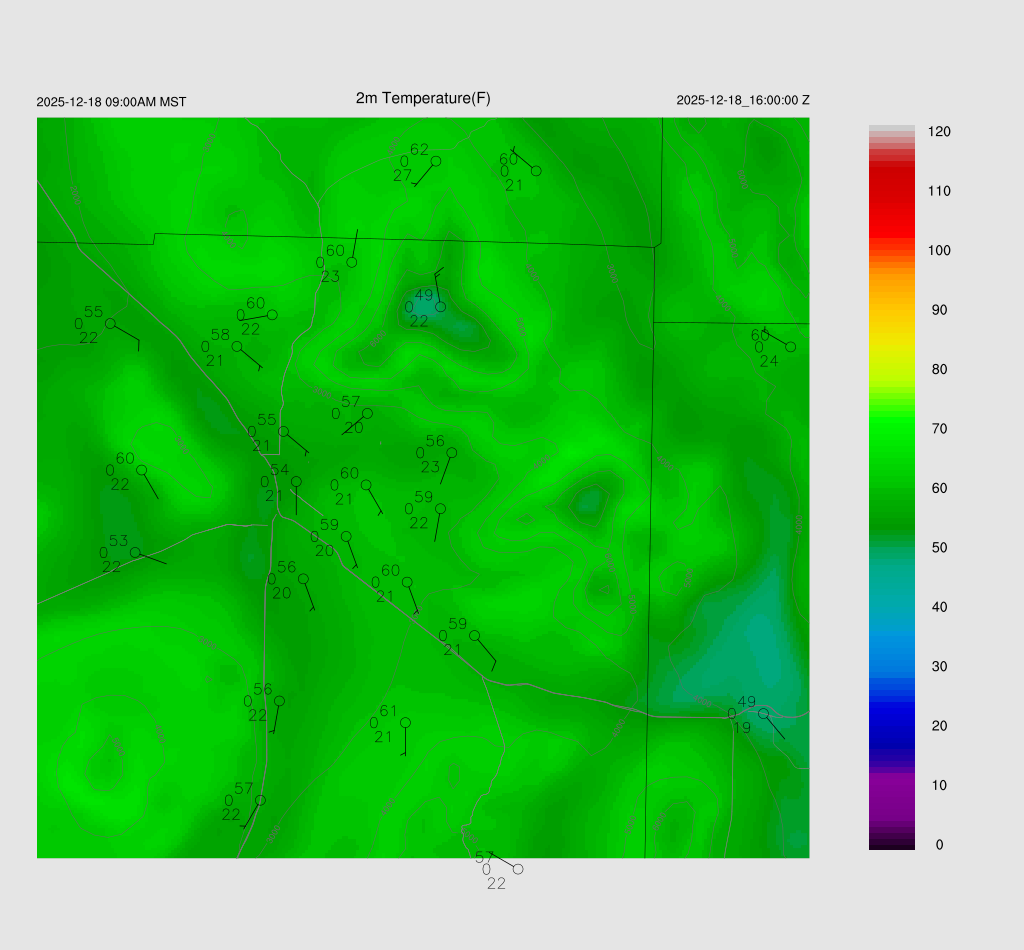Click the 60 degree station with dewpoint 23
The image size is (1024, 950).
coord(352,262)
